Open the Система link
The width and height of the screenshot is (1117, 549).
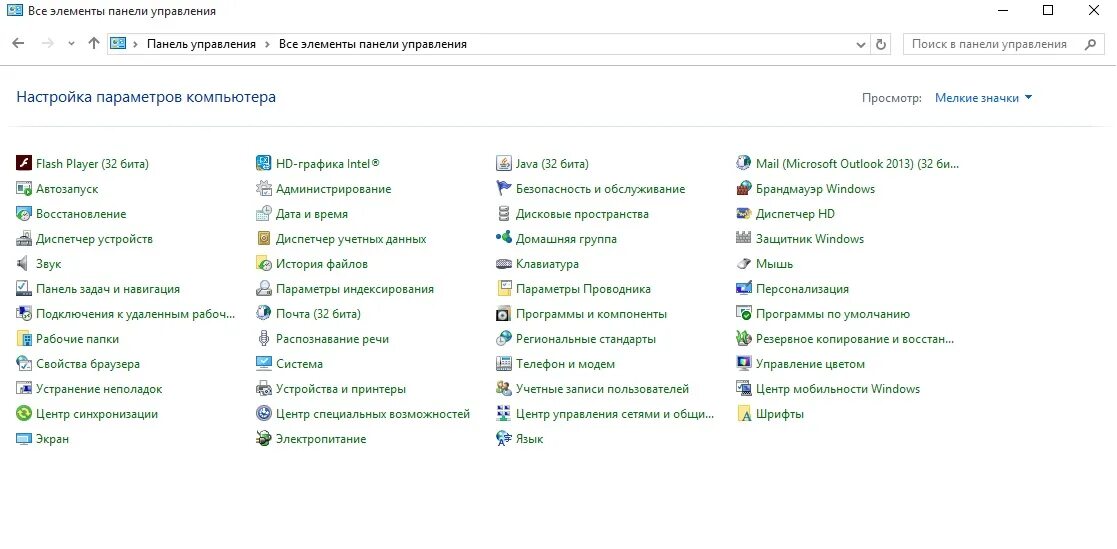tap(299, 364)
